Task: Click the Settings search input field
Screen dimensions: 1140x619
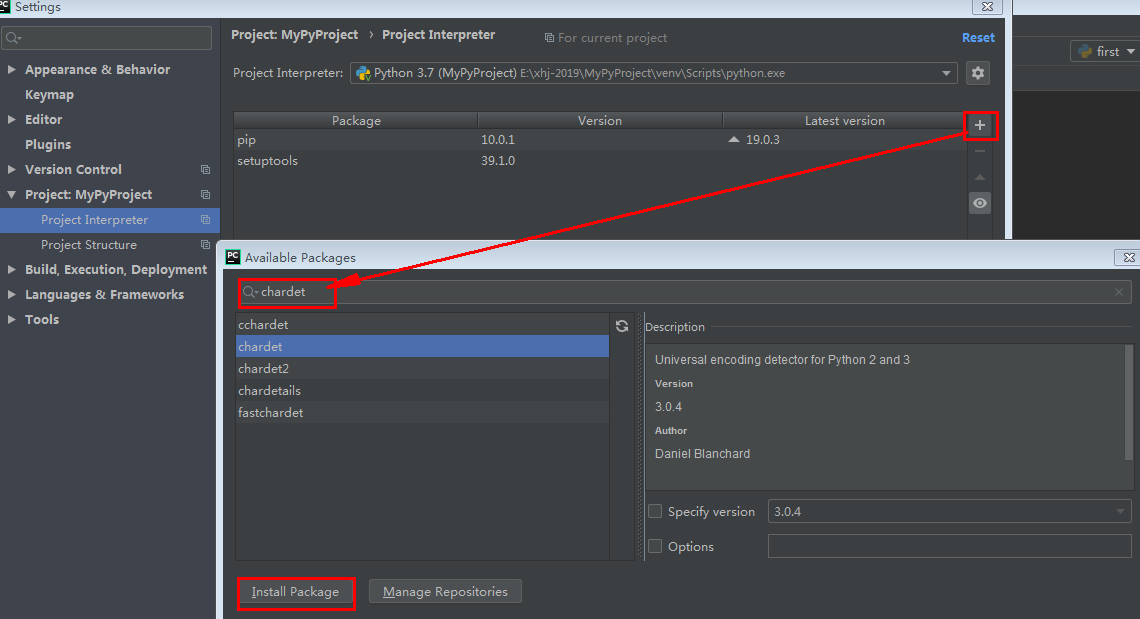Action: (107, 38)
